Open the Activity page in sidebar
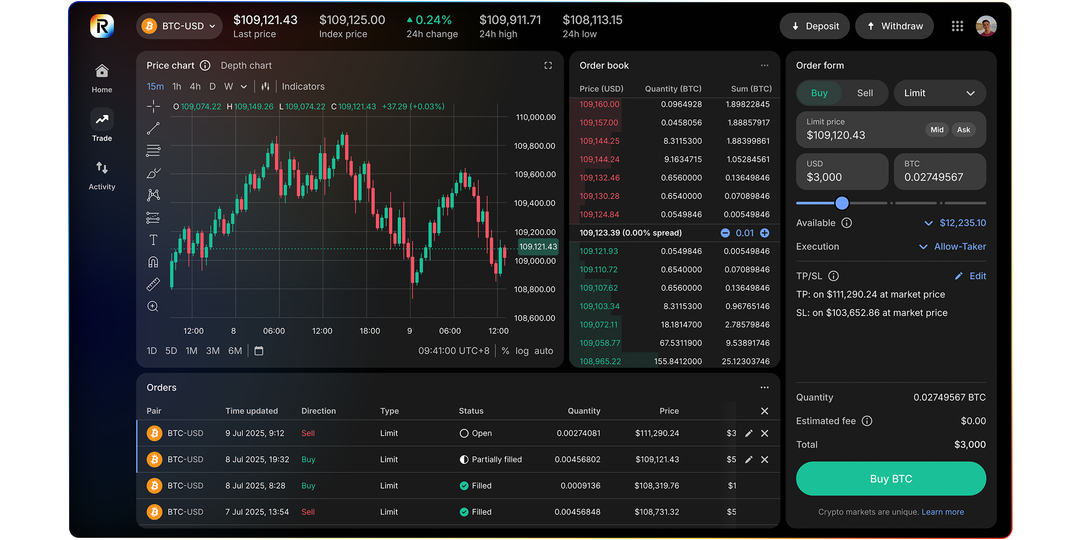The height and width of the screenshot is (540, 1080). pyautogui.click(x=102, y=174)
